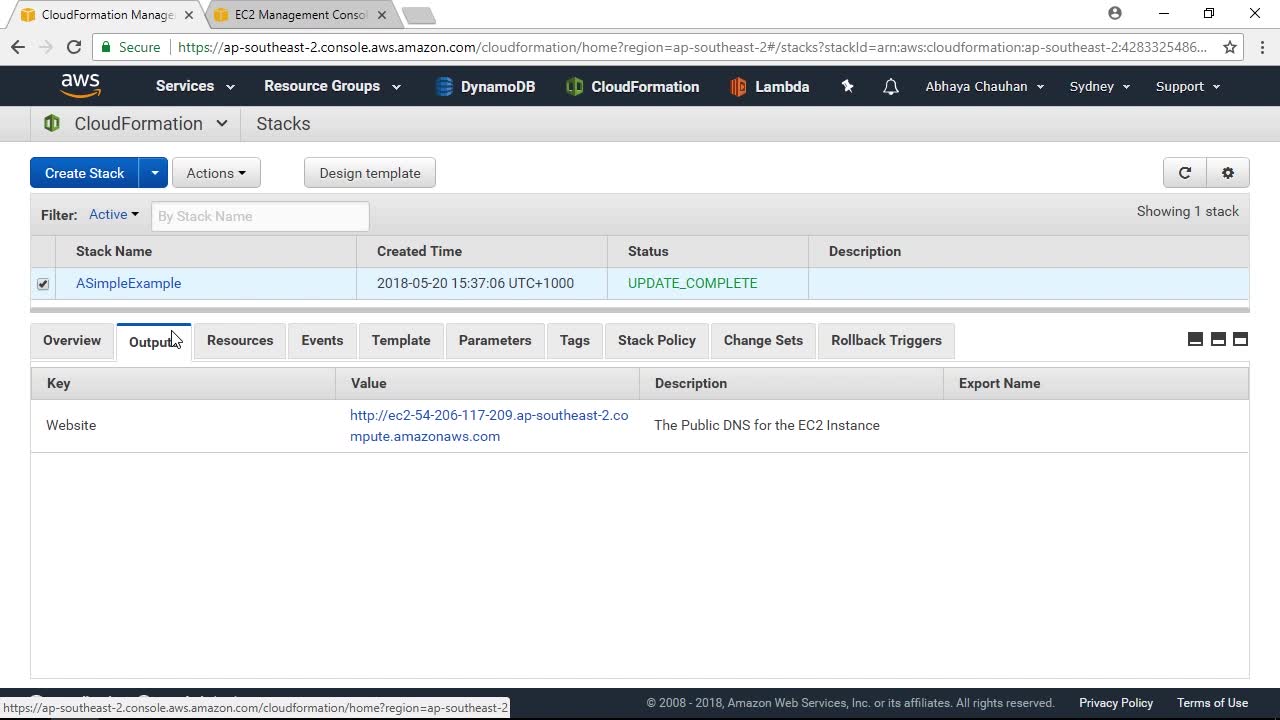Viewport: 1280px width, 720px height.
Task: Open the EC2 public DNS website link
Action: tap(489, 425)
